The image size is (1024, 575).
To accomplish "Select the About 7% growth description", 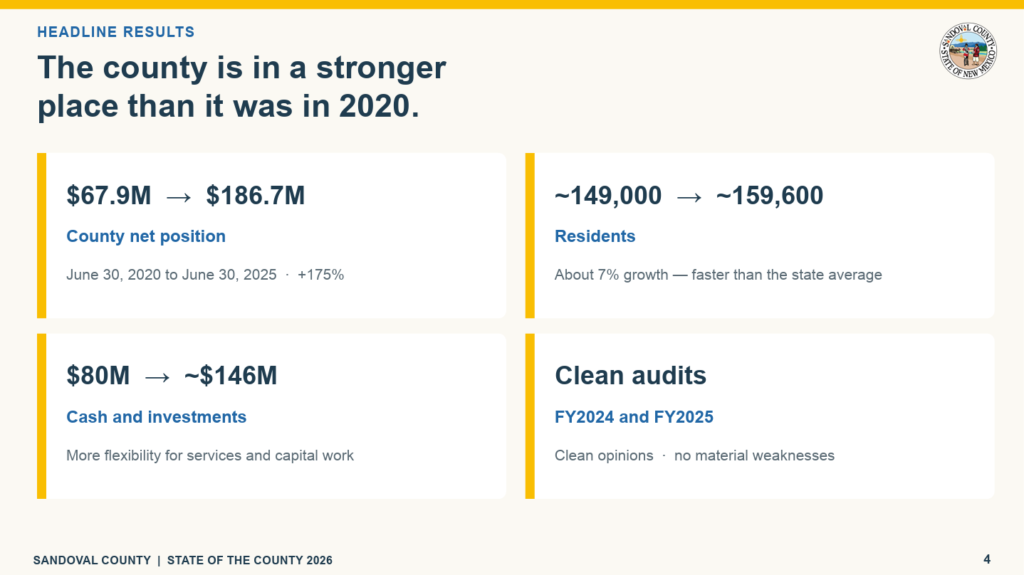I will click(x=718, y=274).
